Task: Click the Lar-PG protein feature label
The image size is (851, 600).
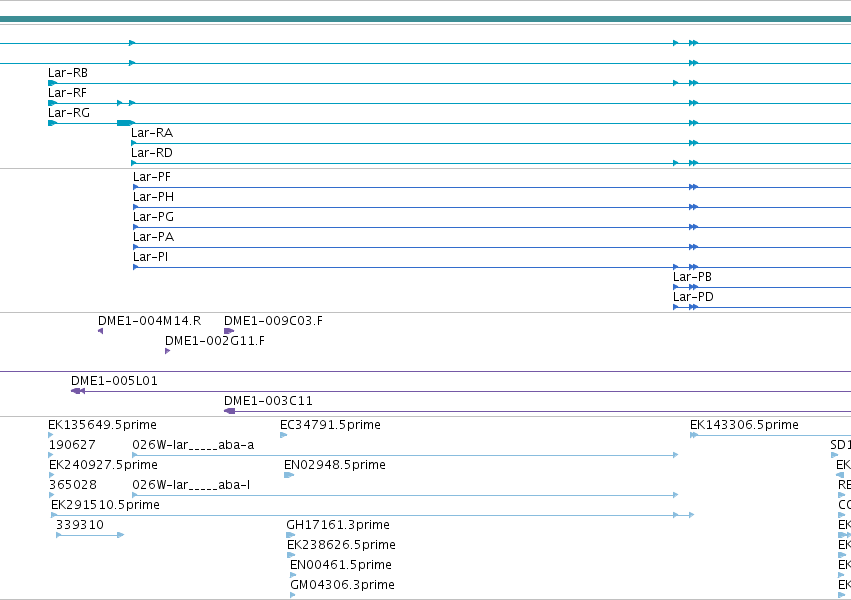Action: click(154, 217)
